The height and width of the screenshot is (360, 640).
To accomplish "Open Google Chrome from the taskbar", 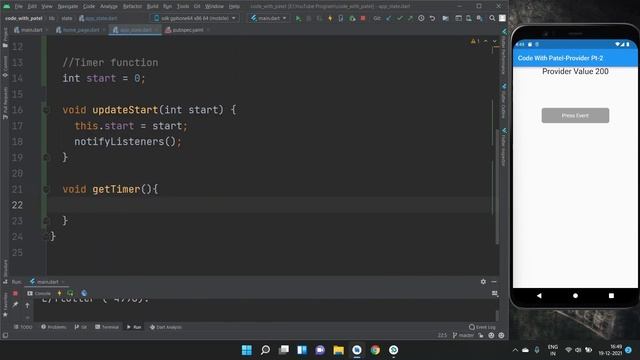I will (375, 350).
